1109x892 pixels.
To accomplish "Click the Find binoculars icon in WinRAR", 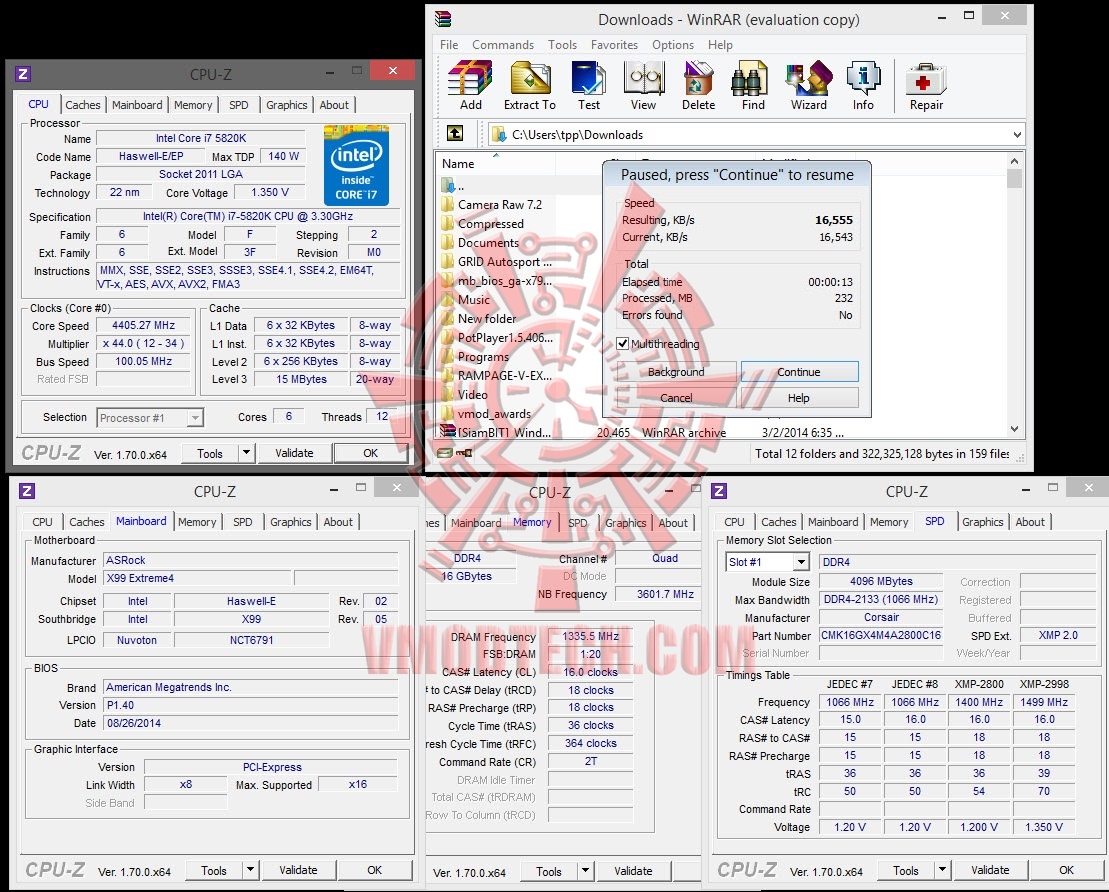I will point(750,78).
